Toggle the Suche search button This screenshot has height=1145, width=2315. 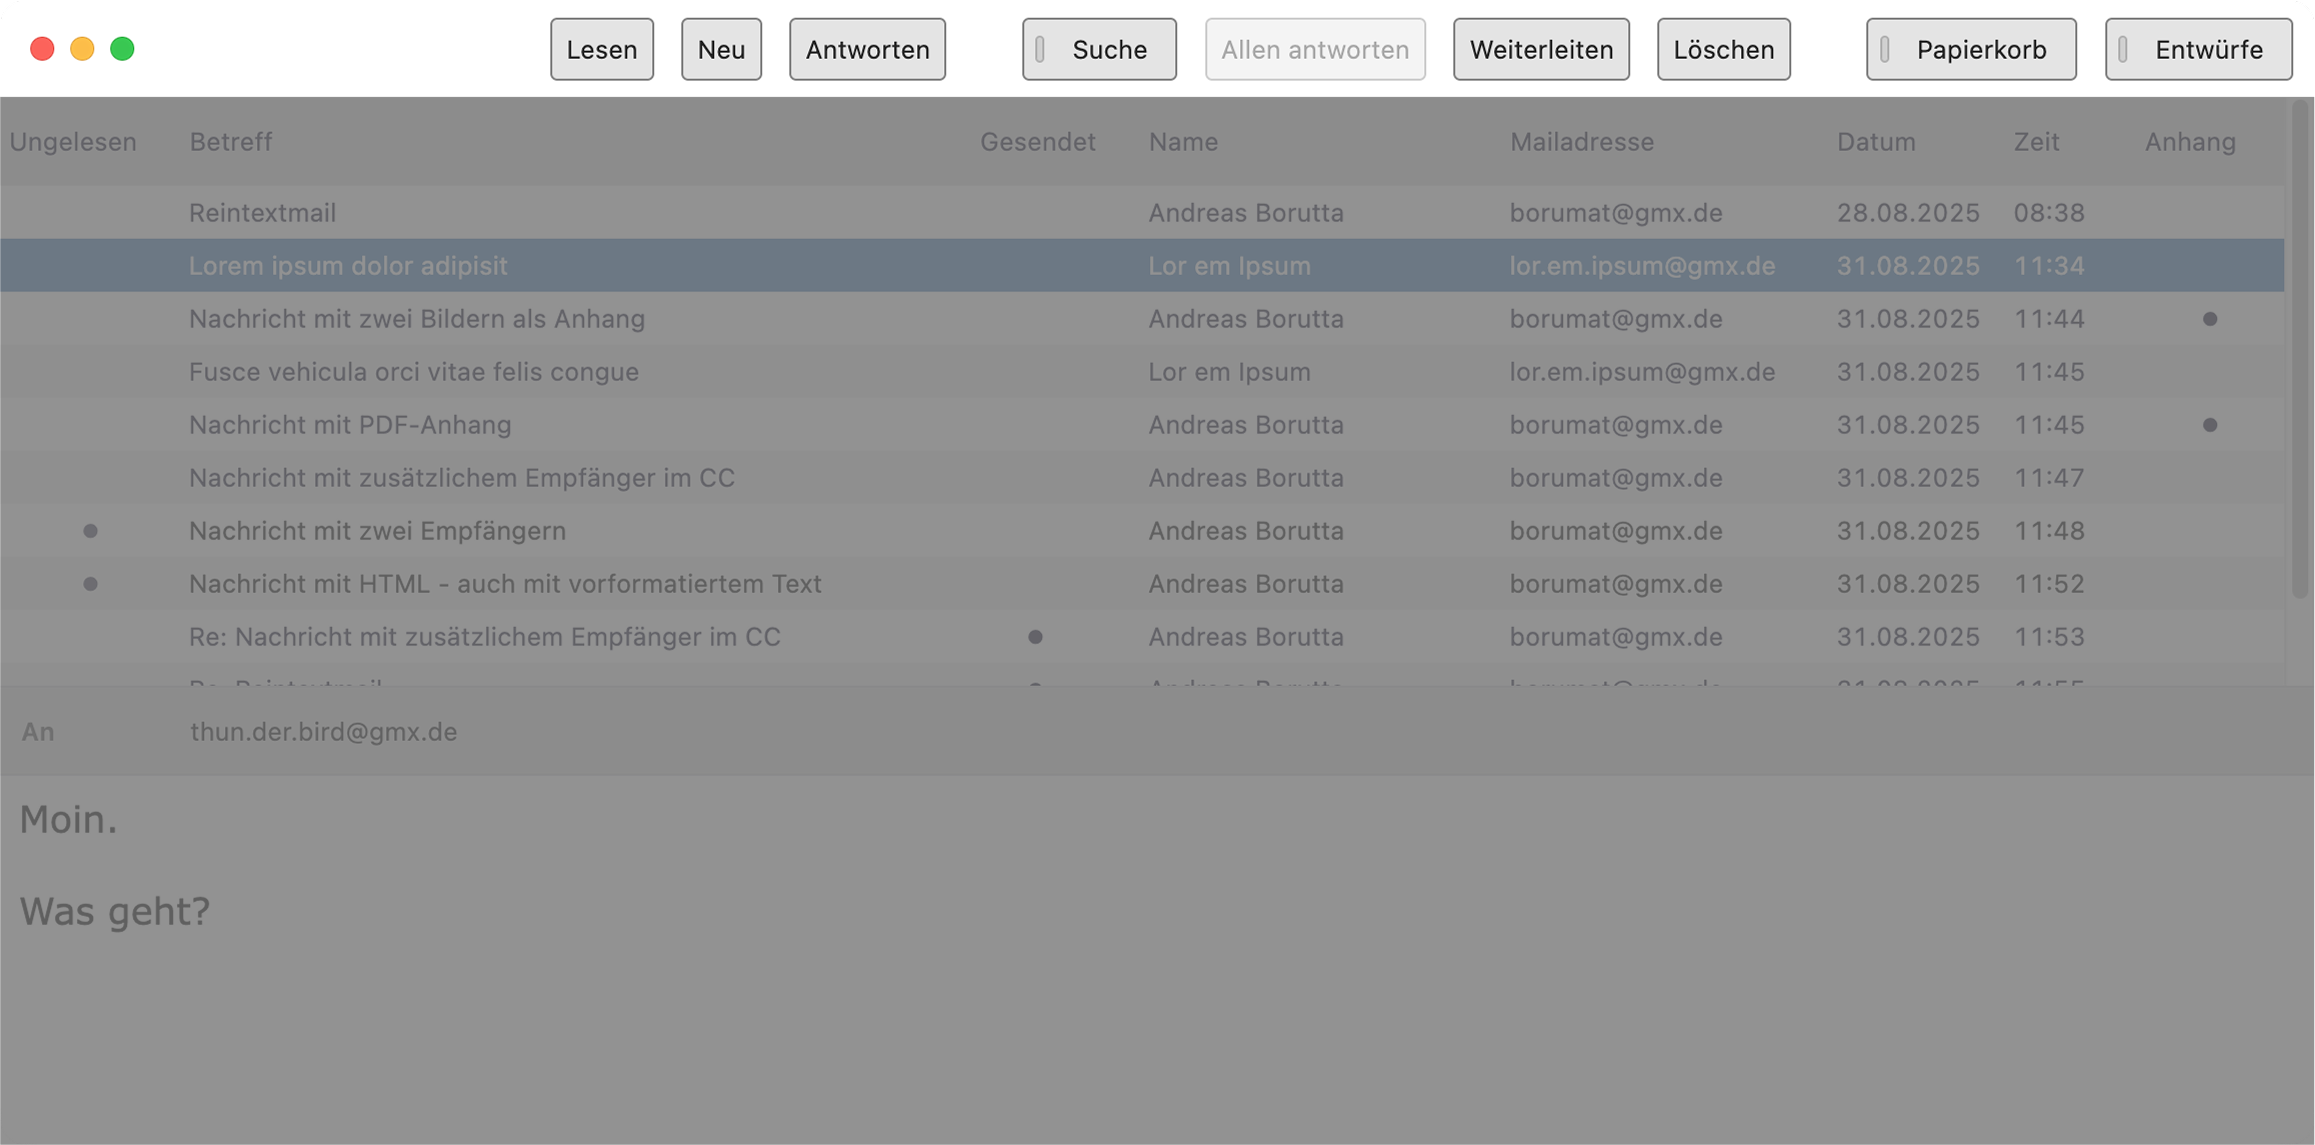1098,49
